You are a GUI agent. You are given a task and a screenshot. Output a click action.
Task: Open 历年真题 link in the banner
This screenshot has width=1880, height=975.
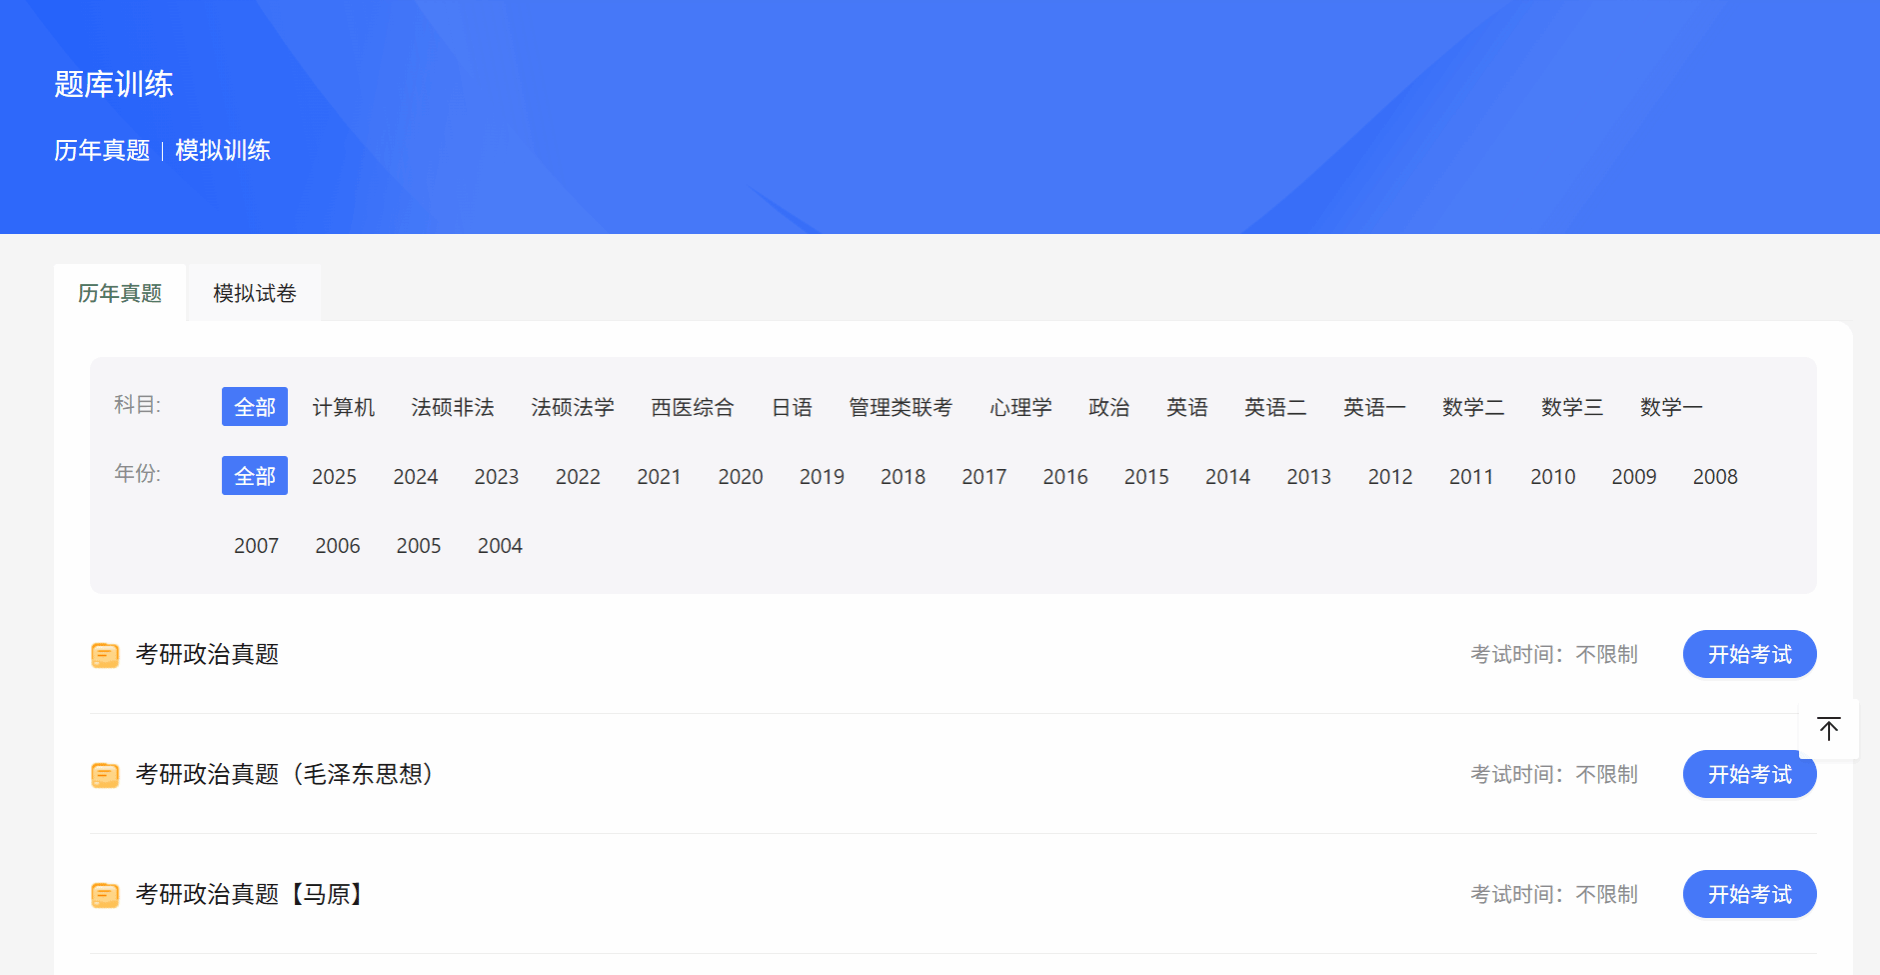tap(102, 150)
